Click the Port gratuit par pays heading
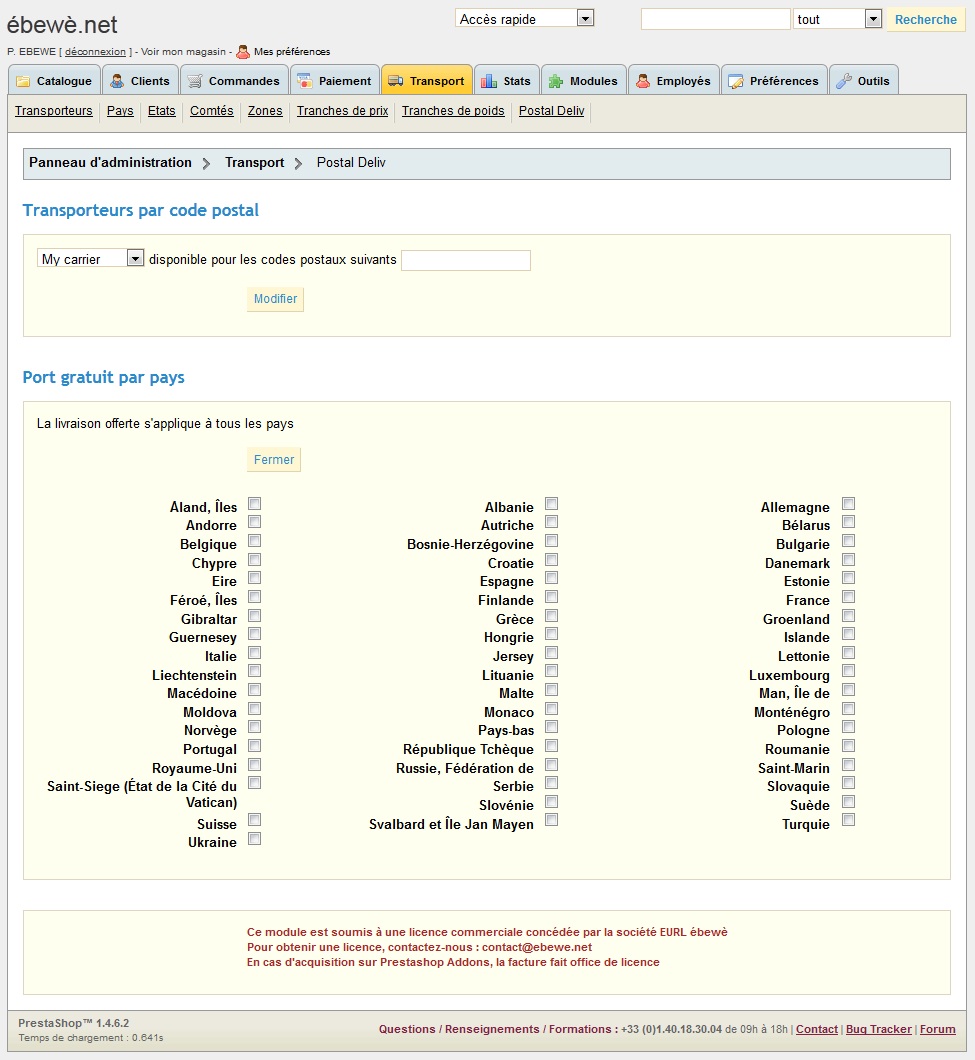 pos(103,377)
